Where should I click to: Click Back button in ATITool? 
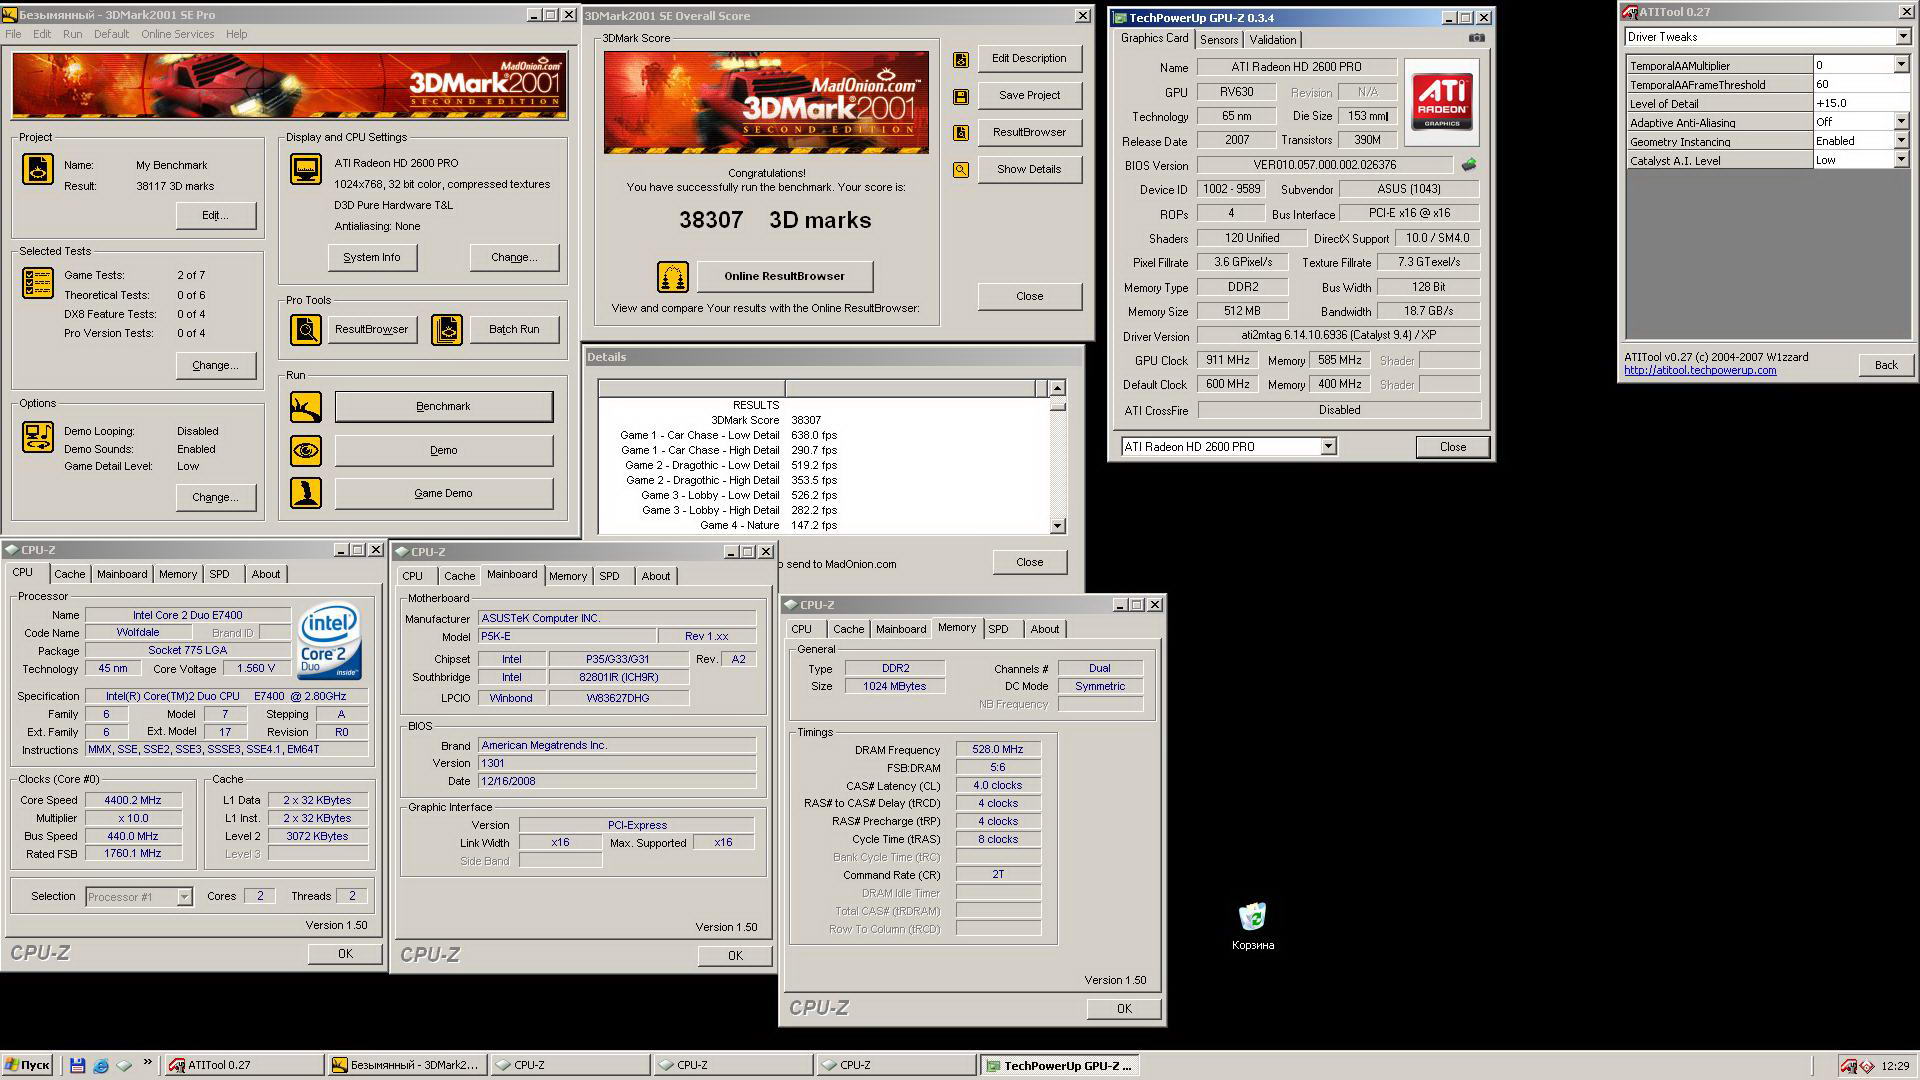coord(1885,365)
